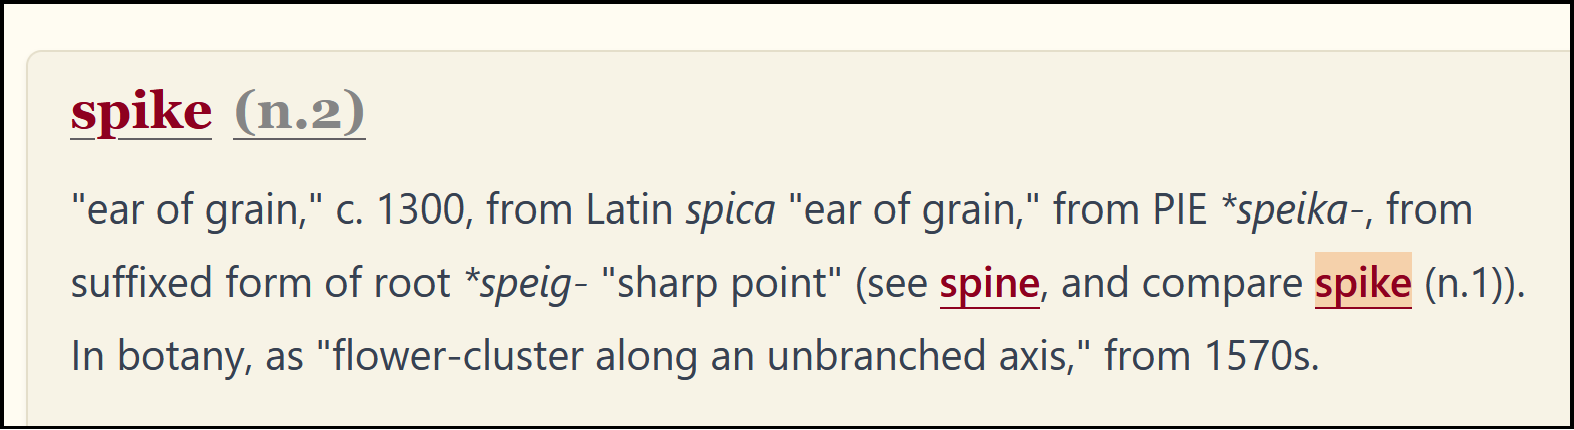Follow the "spine" cross-reference link
The width and height of the screenshot is (1574, 430).
[989, 284]
